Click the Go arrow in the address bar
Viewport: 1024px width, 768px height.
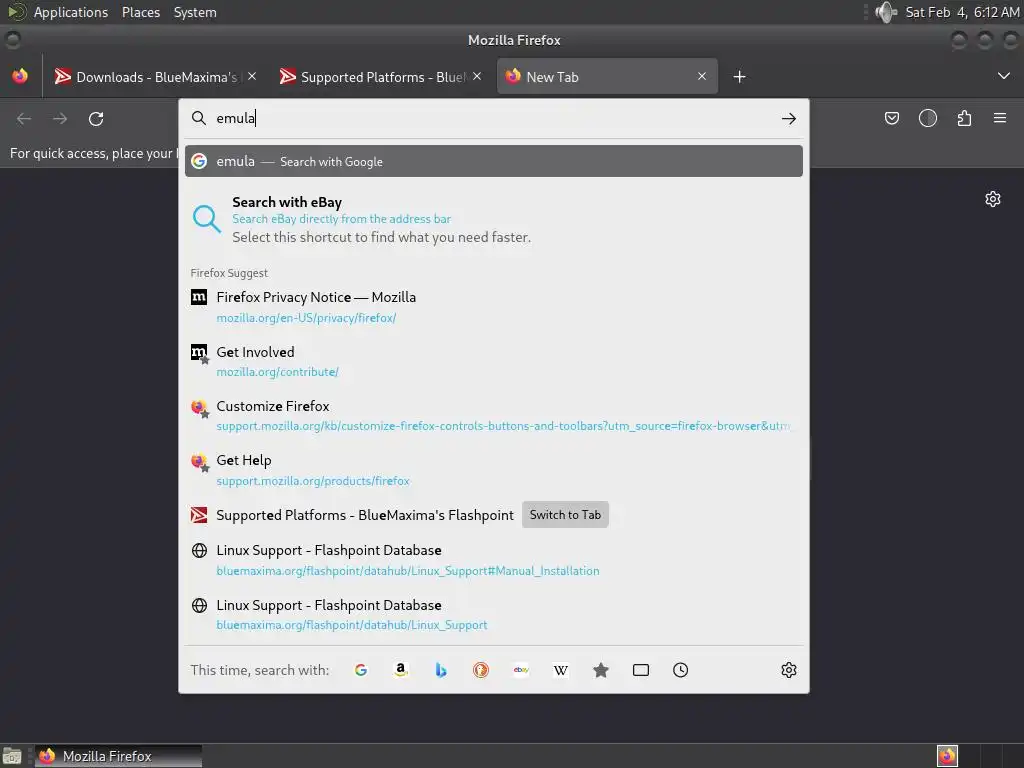(789, 118)
